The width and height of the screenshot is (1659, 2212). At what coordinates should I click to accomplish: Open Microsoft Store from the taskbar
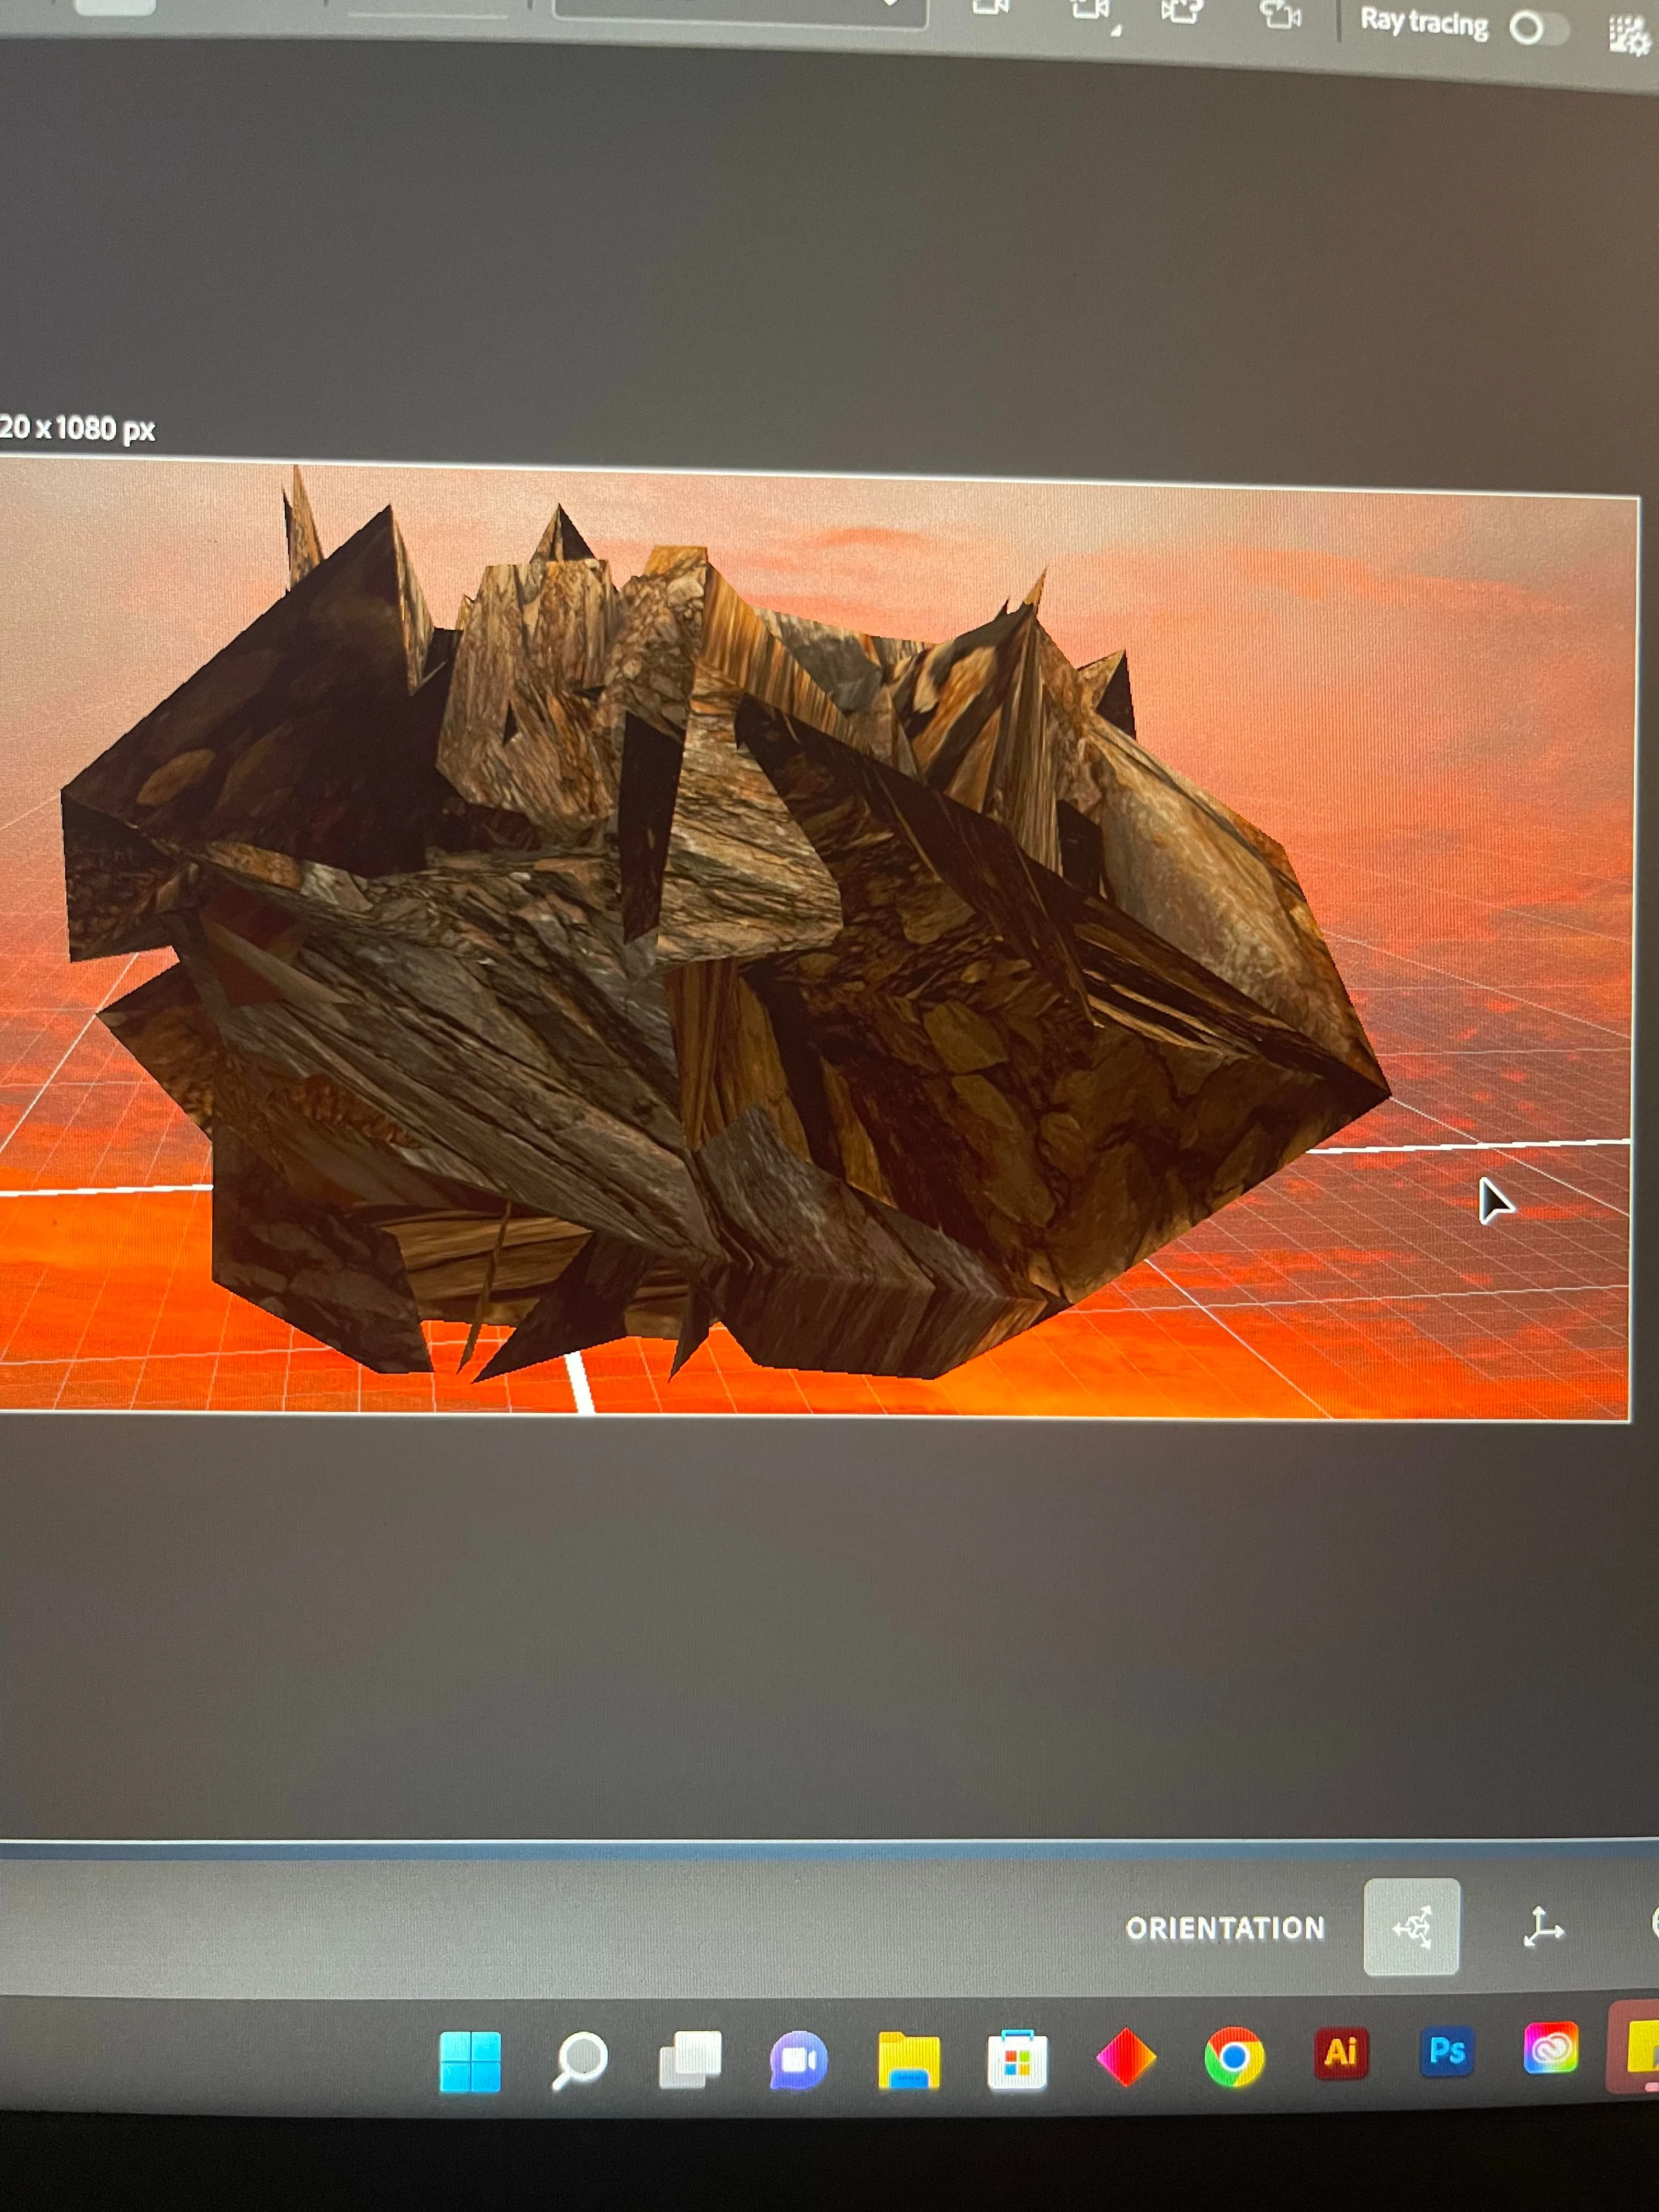1017,2060
